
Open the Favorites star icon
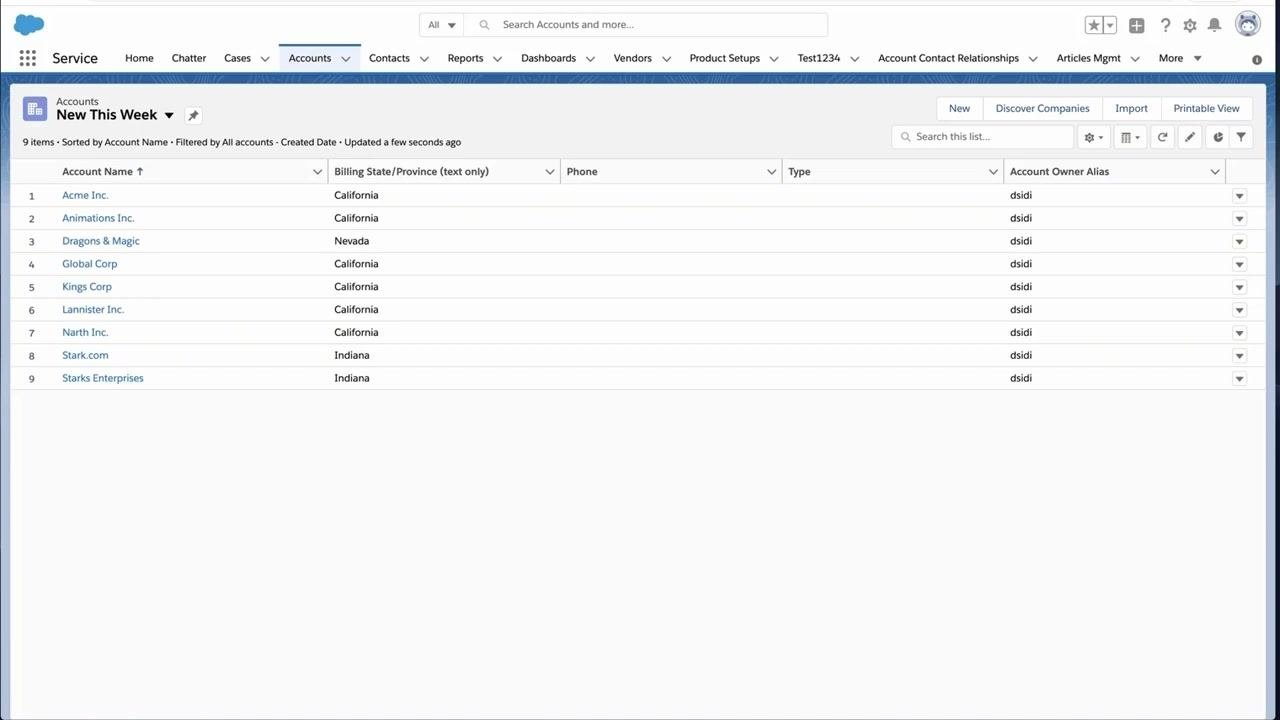pos(1094,25)
